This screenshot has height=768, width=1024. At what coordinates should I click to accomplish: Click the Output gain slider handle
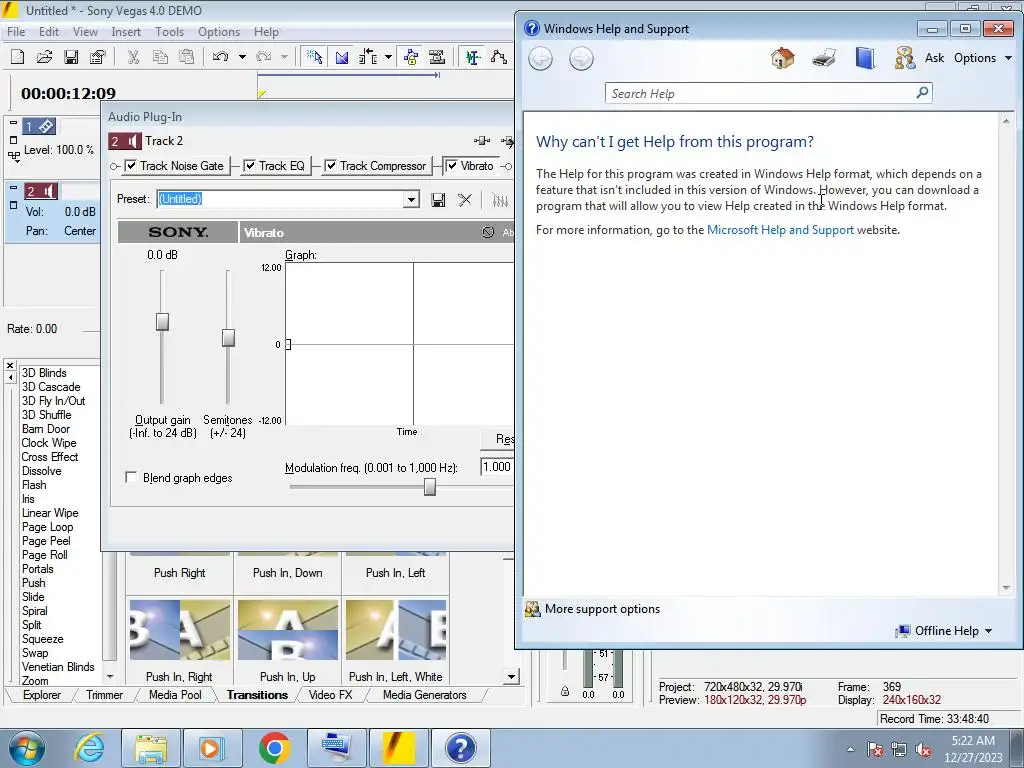point(162,321)
